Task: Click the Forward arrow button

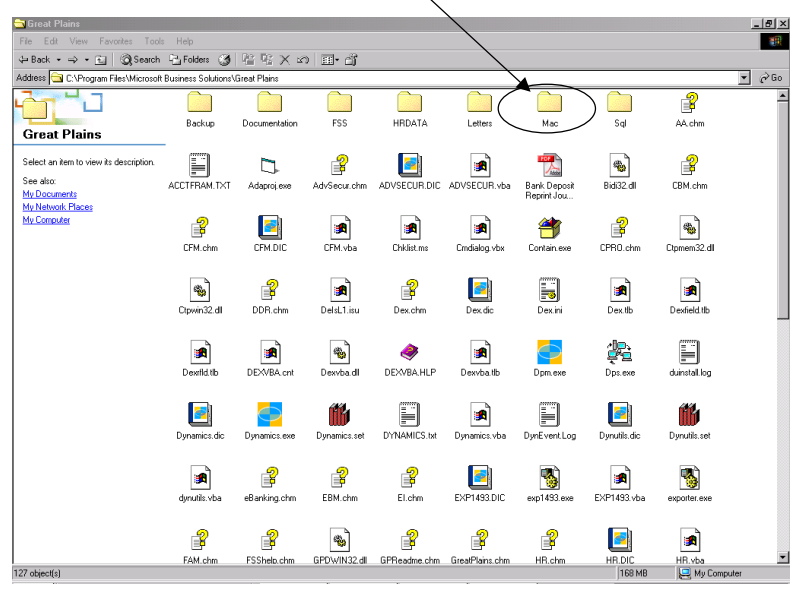Action: click(x=73, y=60)
